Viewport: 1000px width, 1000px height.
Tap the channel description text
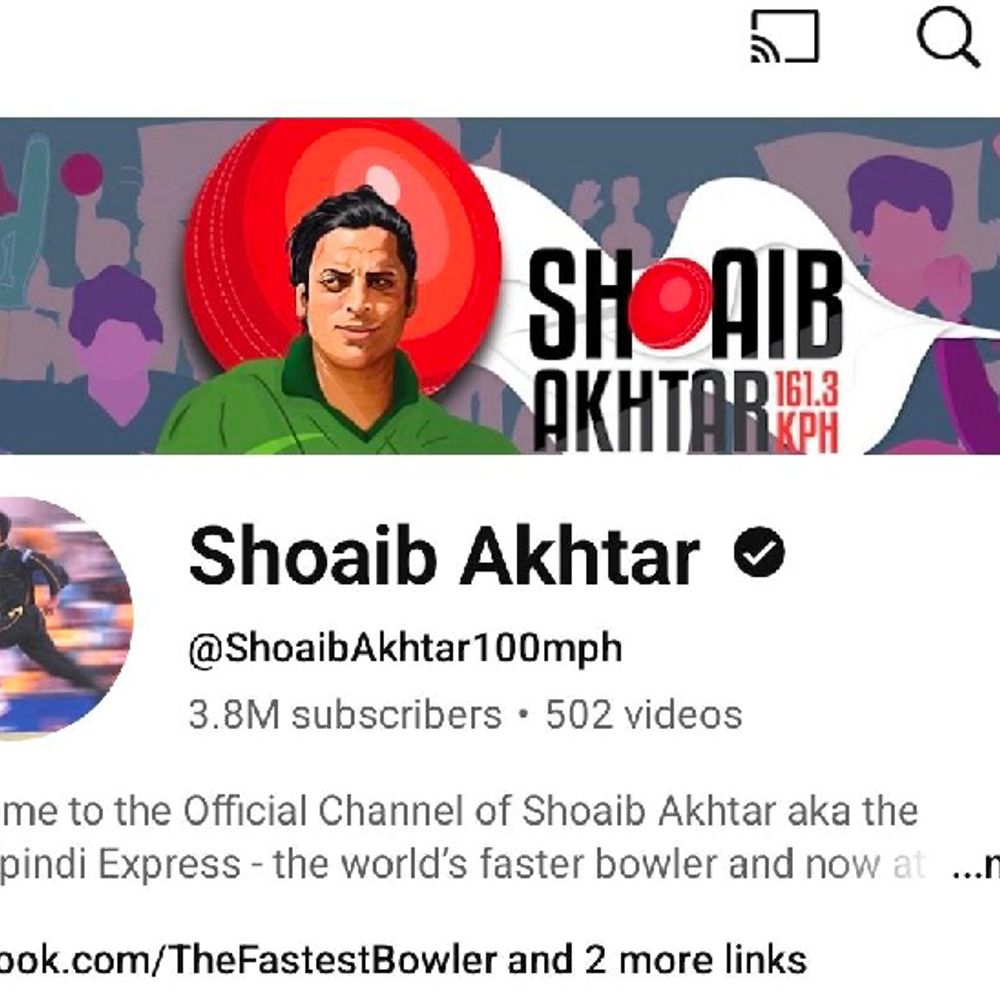[x=463, y=838]
